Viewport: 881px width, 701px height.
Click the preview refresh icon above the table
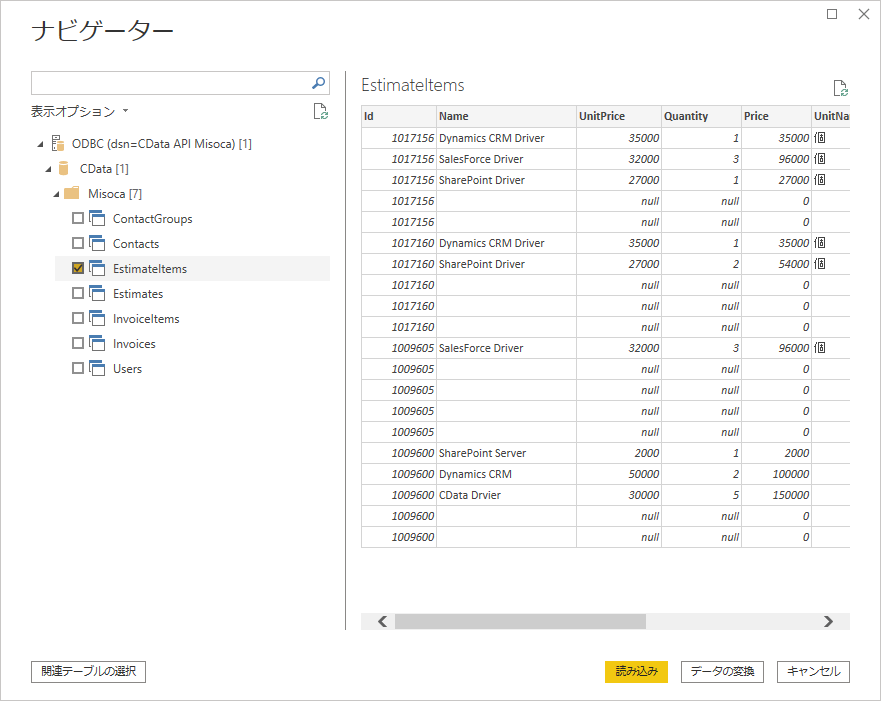point(840,88)
